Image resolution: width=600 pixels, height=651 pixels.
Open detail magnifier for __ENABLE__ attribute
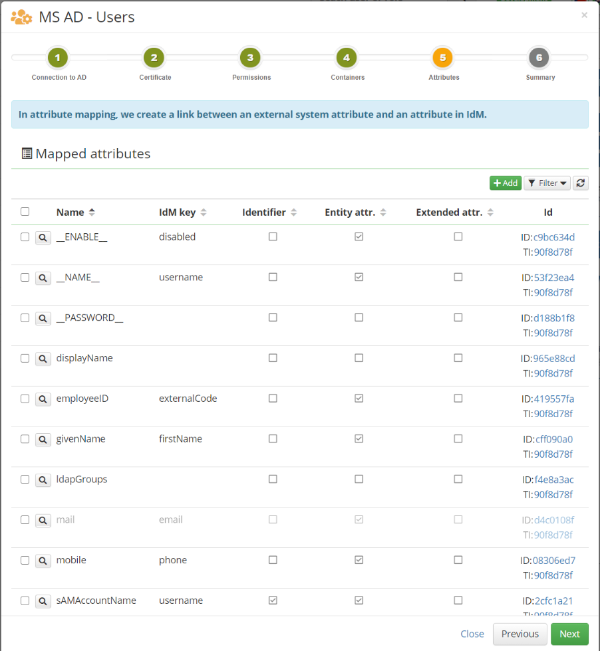tap(43, 238)
